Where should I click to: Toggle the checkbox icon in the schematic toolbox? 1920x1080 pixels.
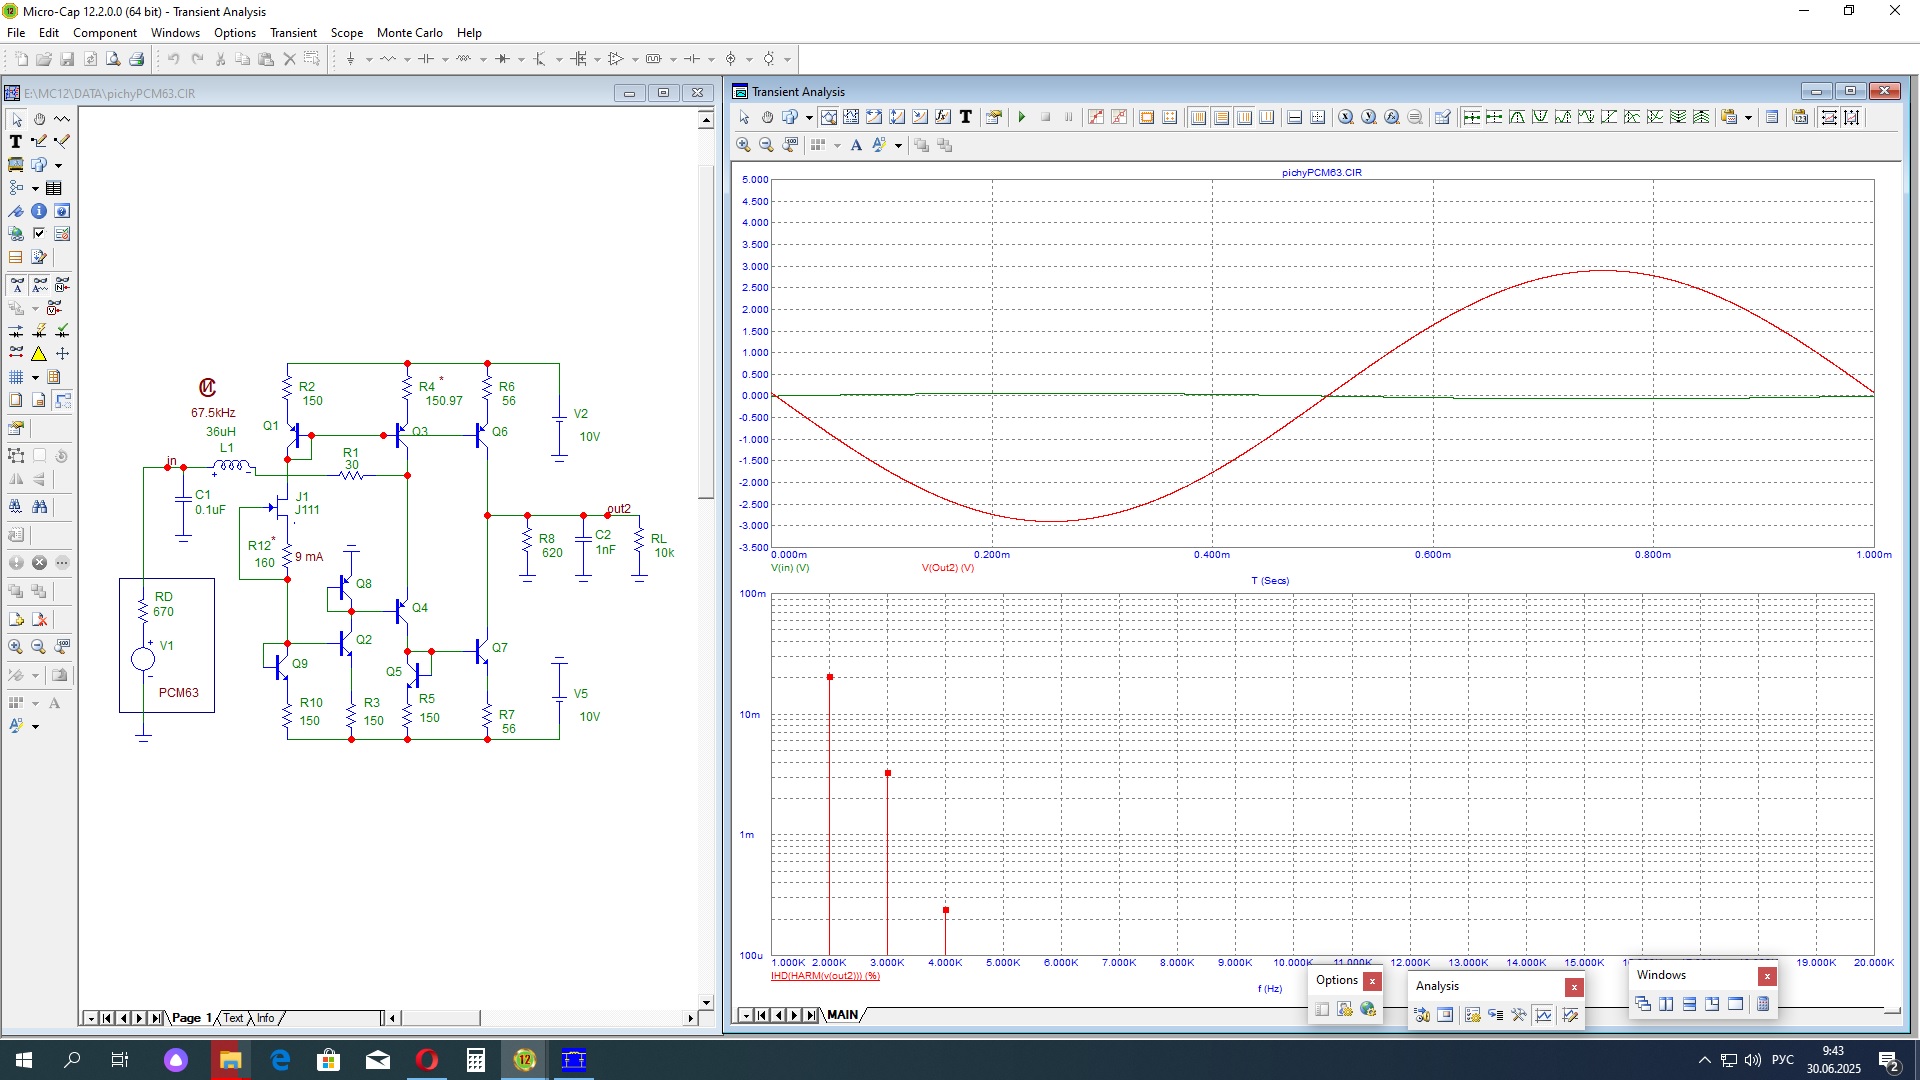pos(39,234)
